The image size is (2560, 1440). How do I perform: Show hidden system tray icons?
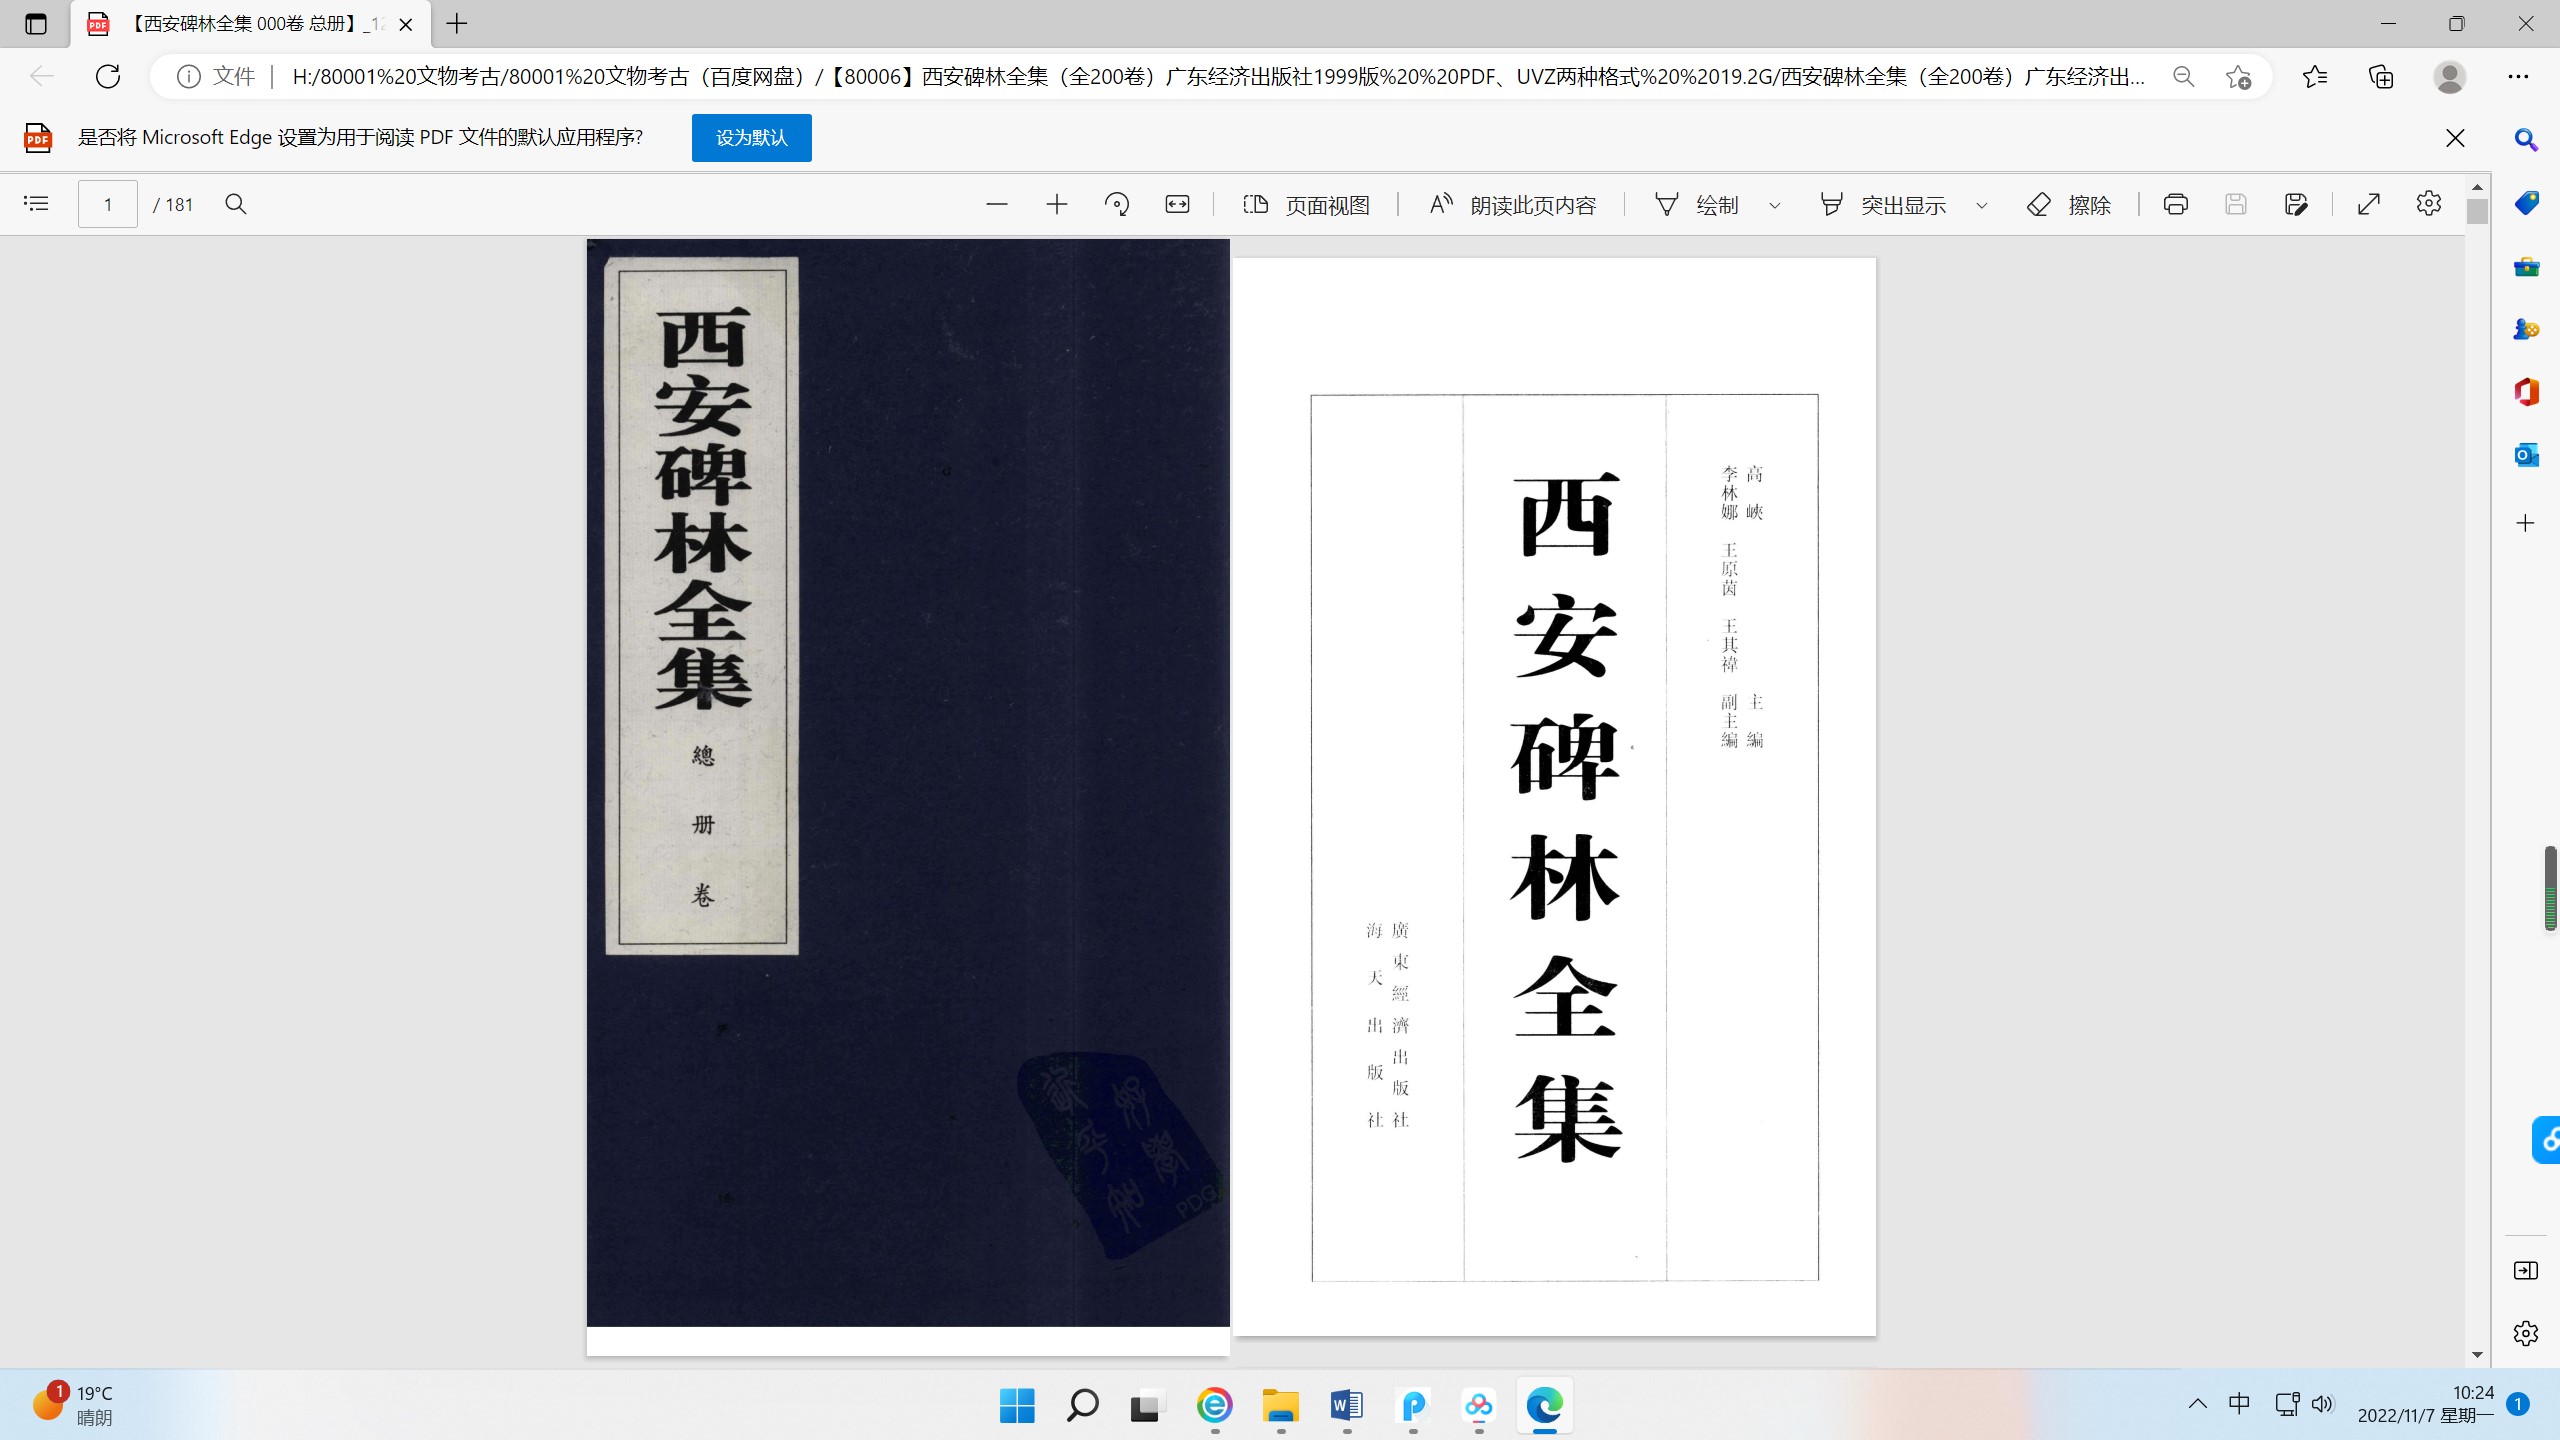pyautogui.click(x=2197, y=1404)
